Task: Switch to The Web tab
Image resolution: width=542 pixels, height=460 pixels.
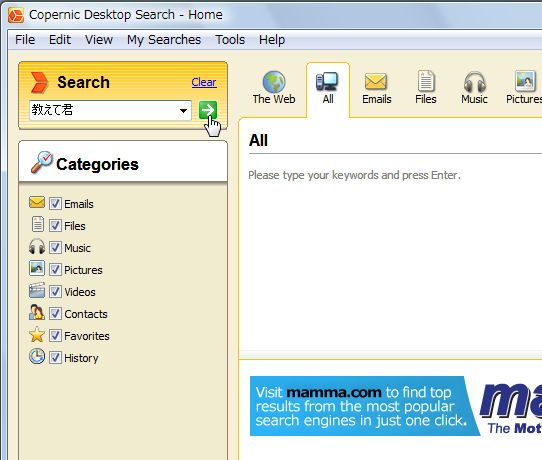Action: [x=274, y=88]
